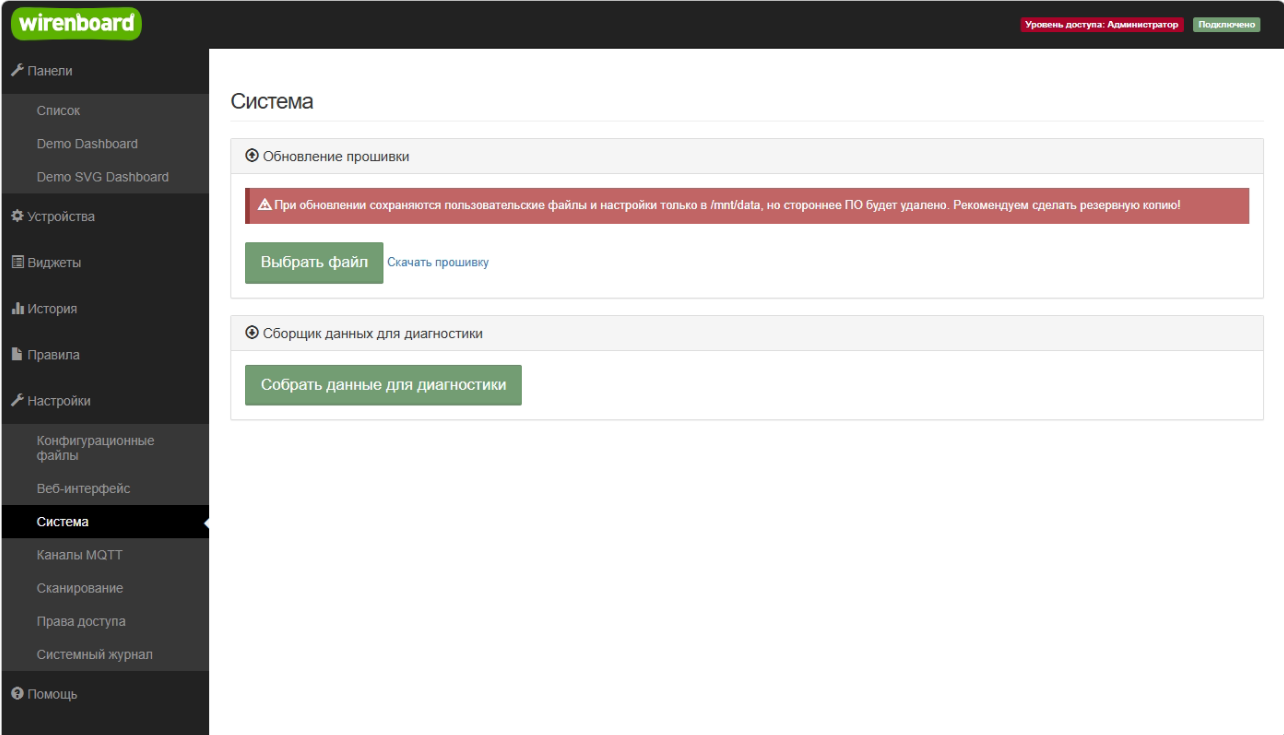Open Каналы MQTT page
The height and width of the screenshot is (735, 1284).
(79, 555)
